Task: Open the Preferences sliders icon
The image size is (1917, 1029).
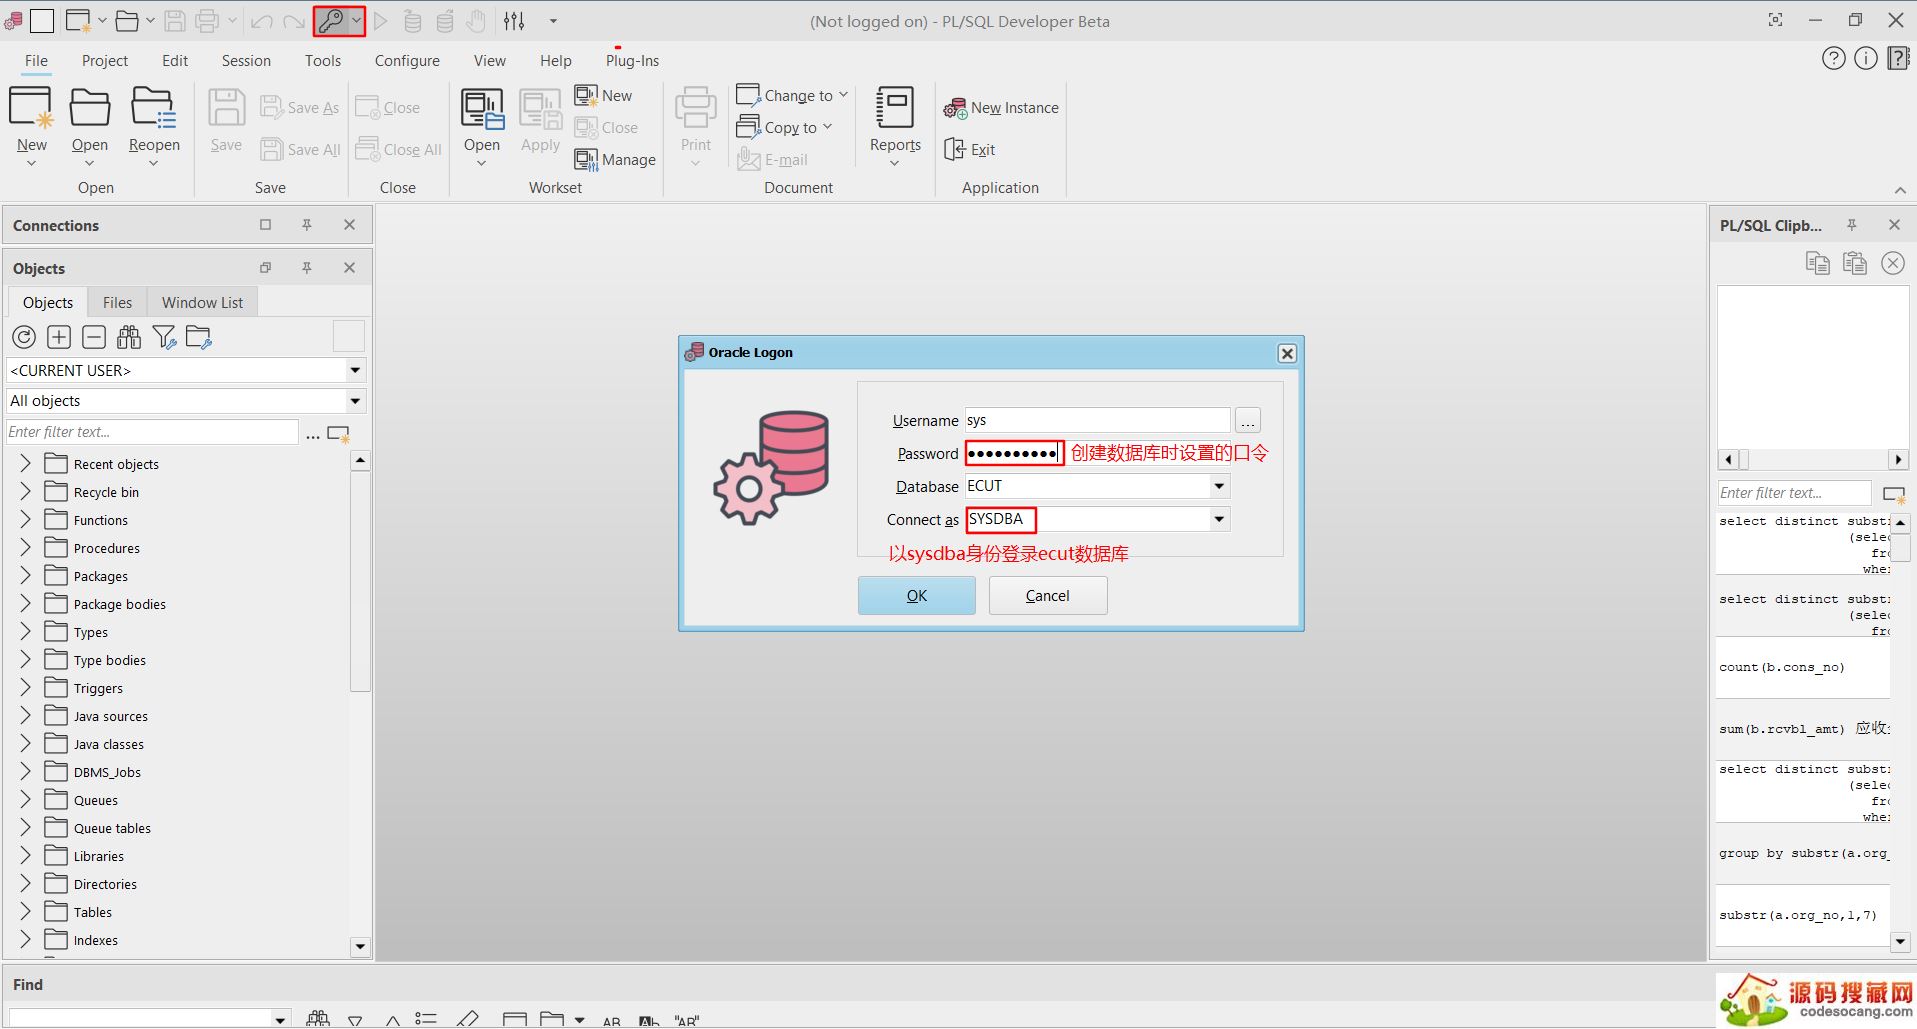Action: point(514,20)
